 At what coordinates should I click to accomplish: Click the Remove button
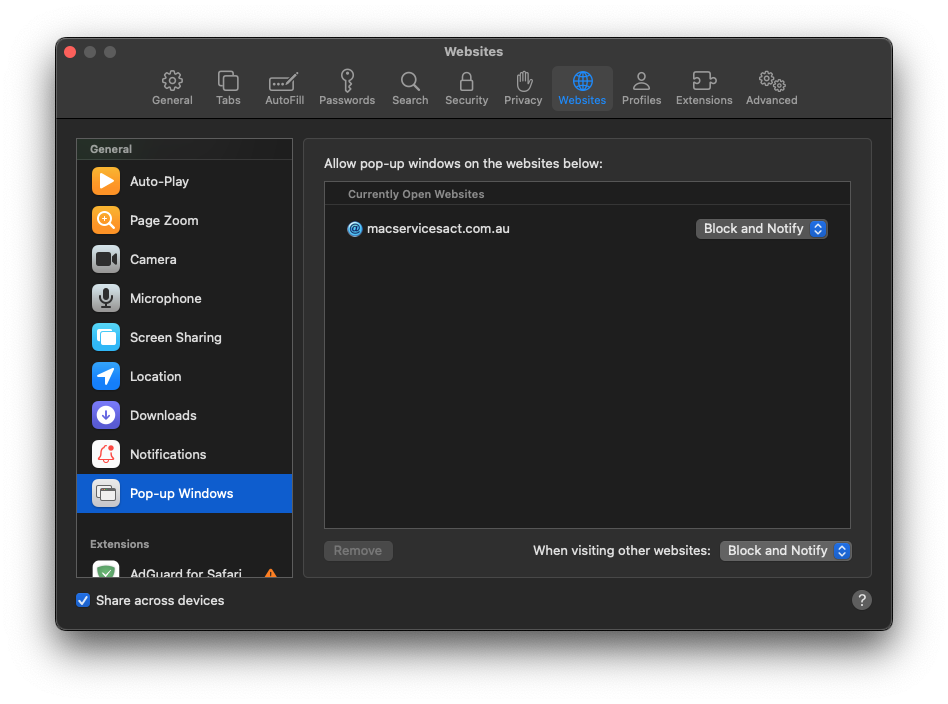358,551
